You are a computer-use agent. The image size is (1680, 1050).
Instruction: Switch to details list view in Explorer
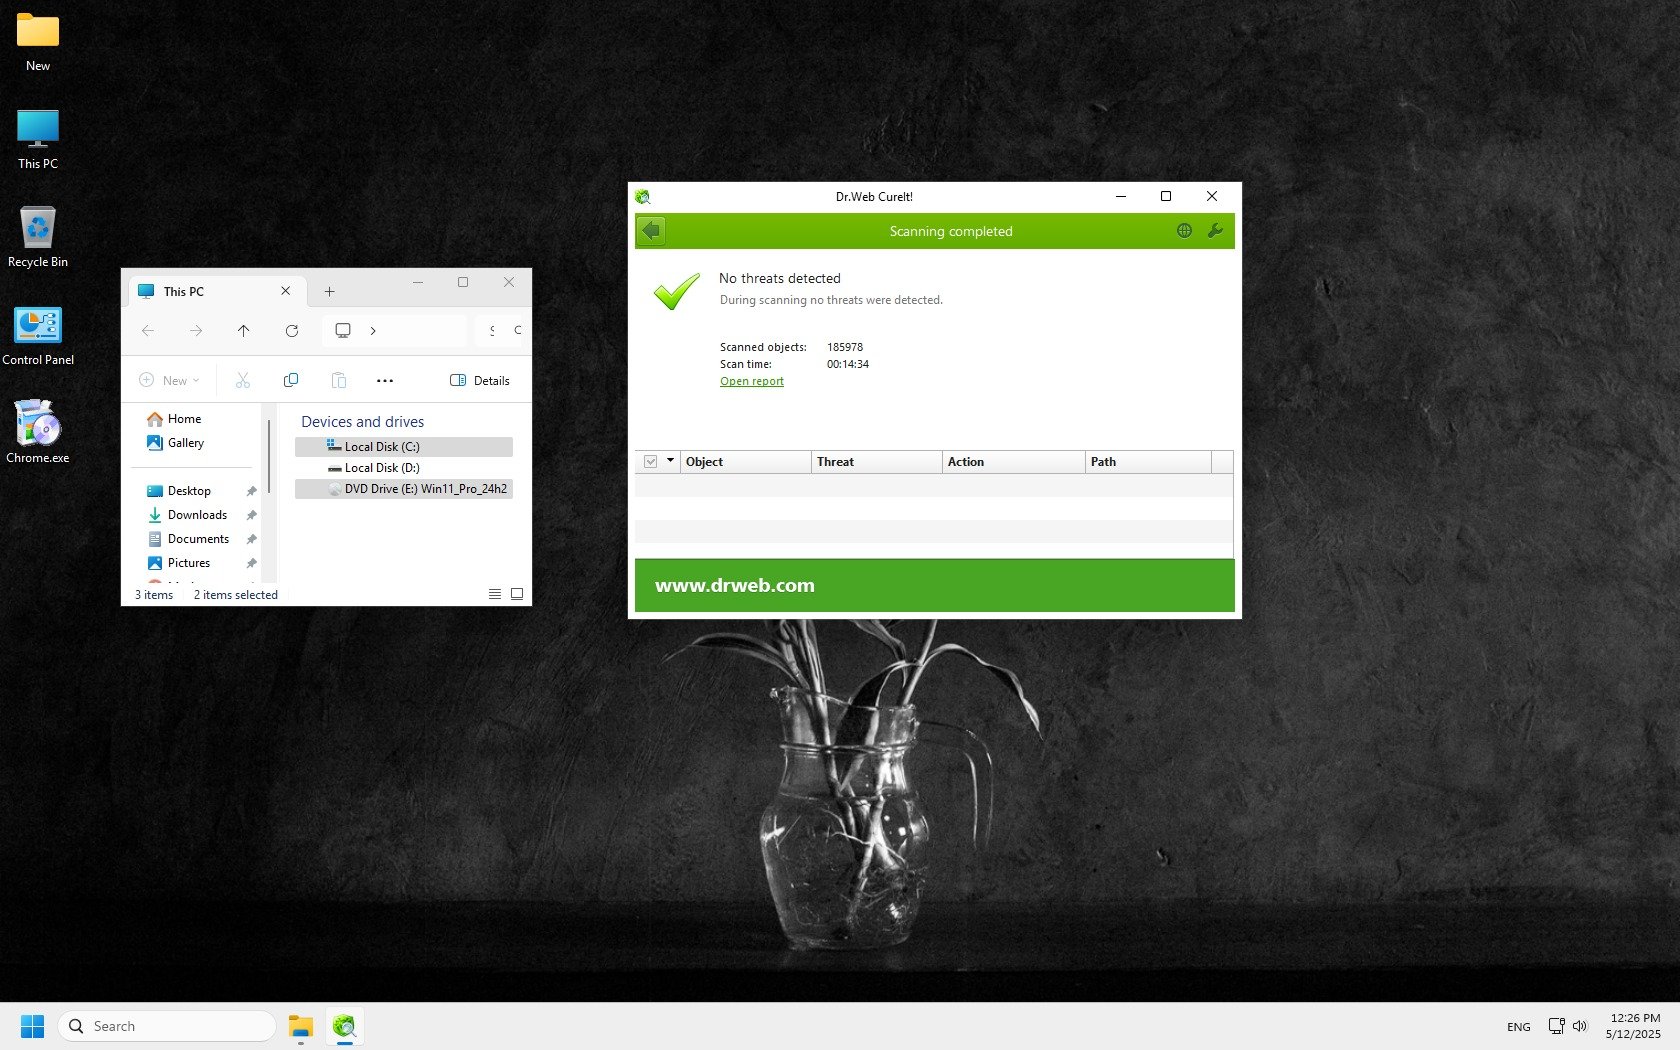point(494,594)
